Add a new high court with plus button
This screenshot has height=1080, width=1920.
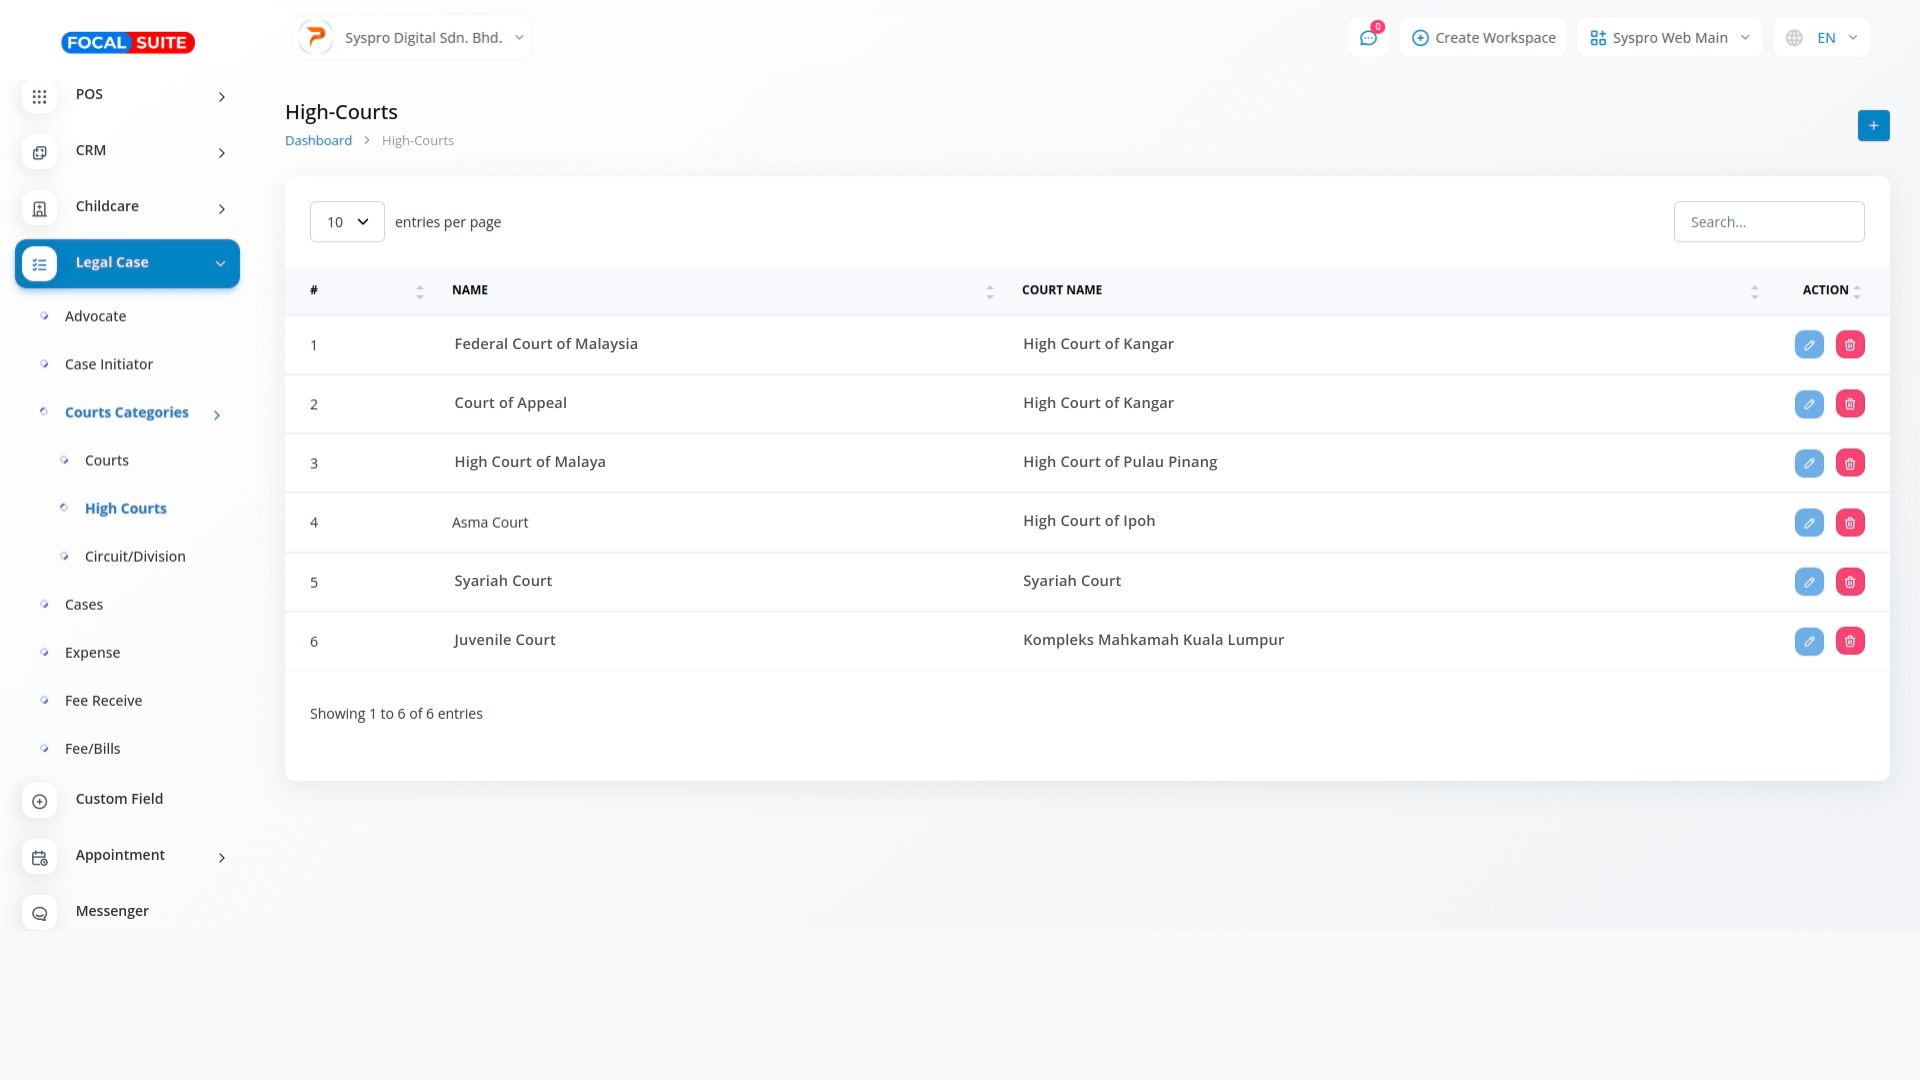click(x=1873, y=126)
